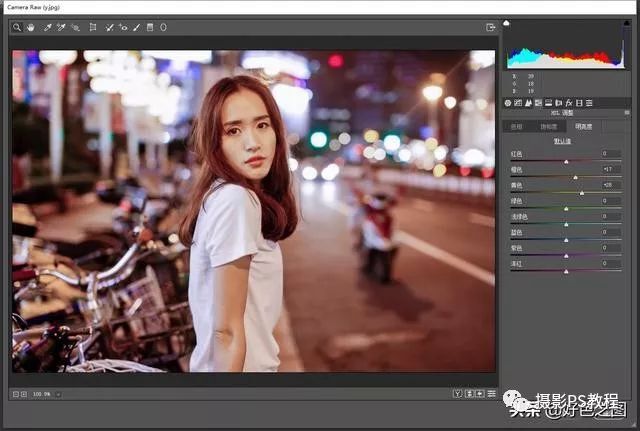
Task: Select the Crop tool
Action: tap(93, 28)
